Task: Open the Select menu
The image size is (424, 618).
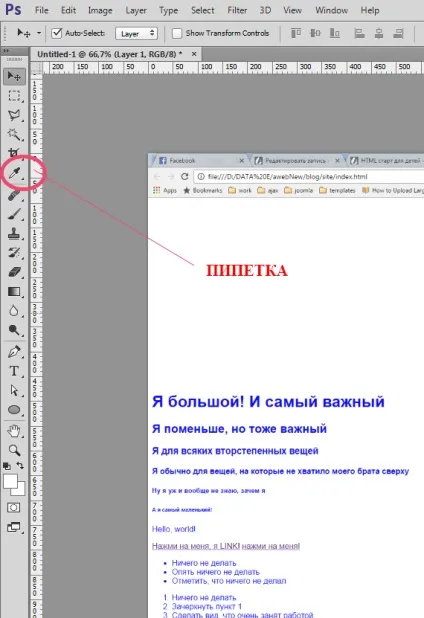Action: pyautogui.click(x=203, y=10)
